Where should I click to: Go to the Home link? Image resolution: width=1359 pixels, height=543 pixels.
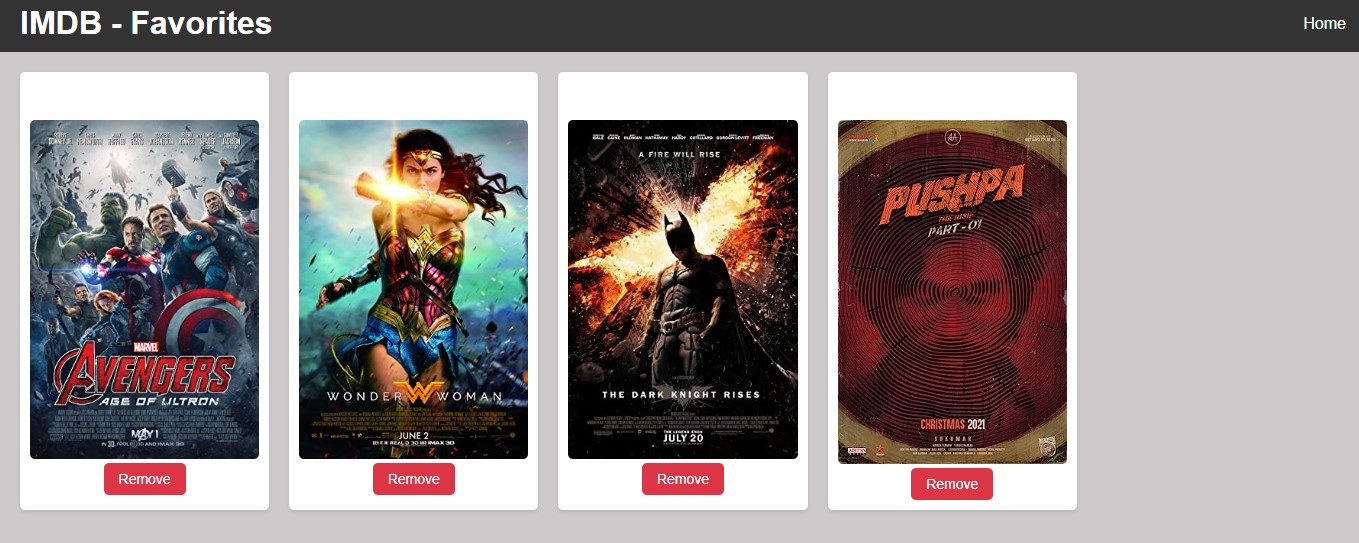point(1324,24)
